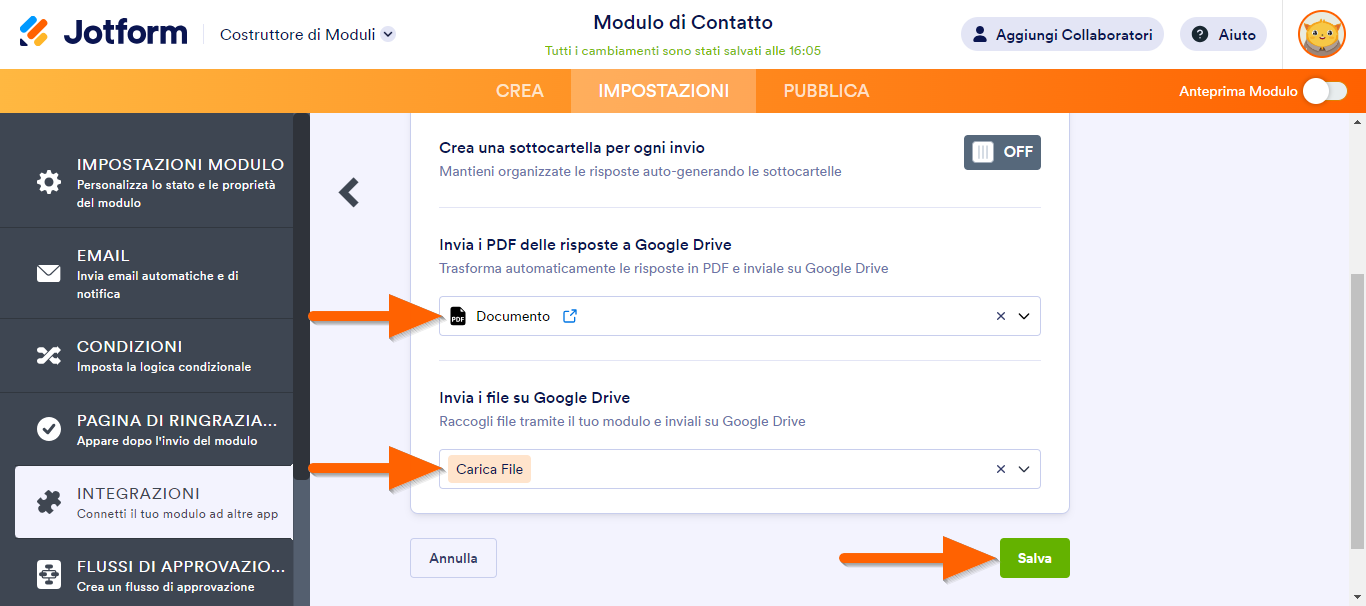The height and width of the screenshot is (606, 1366).
Task: Open the Email settings envelope icon
Action: [x=49, y=273]
